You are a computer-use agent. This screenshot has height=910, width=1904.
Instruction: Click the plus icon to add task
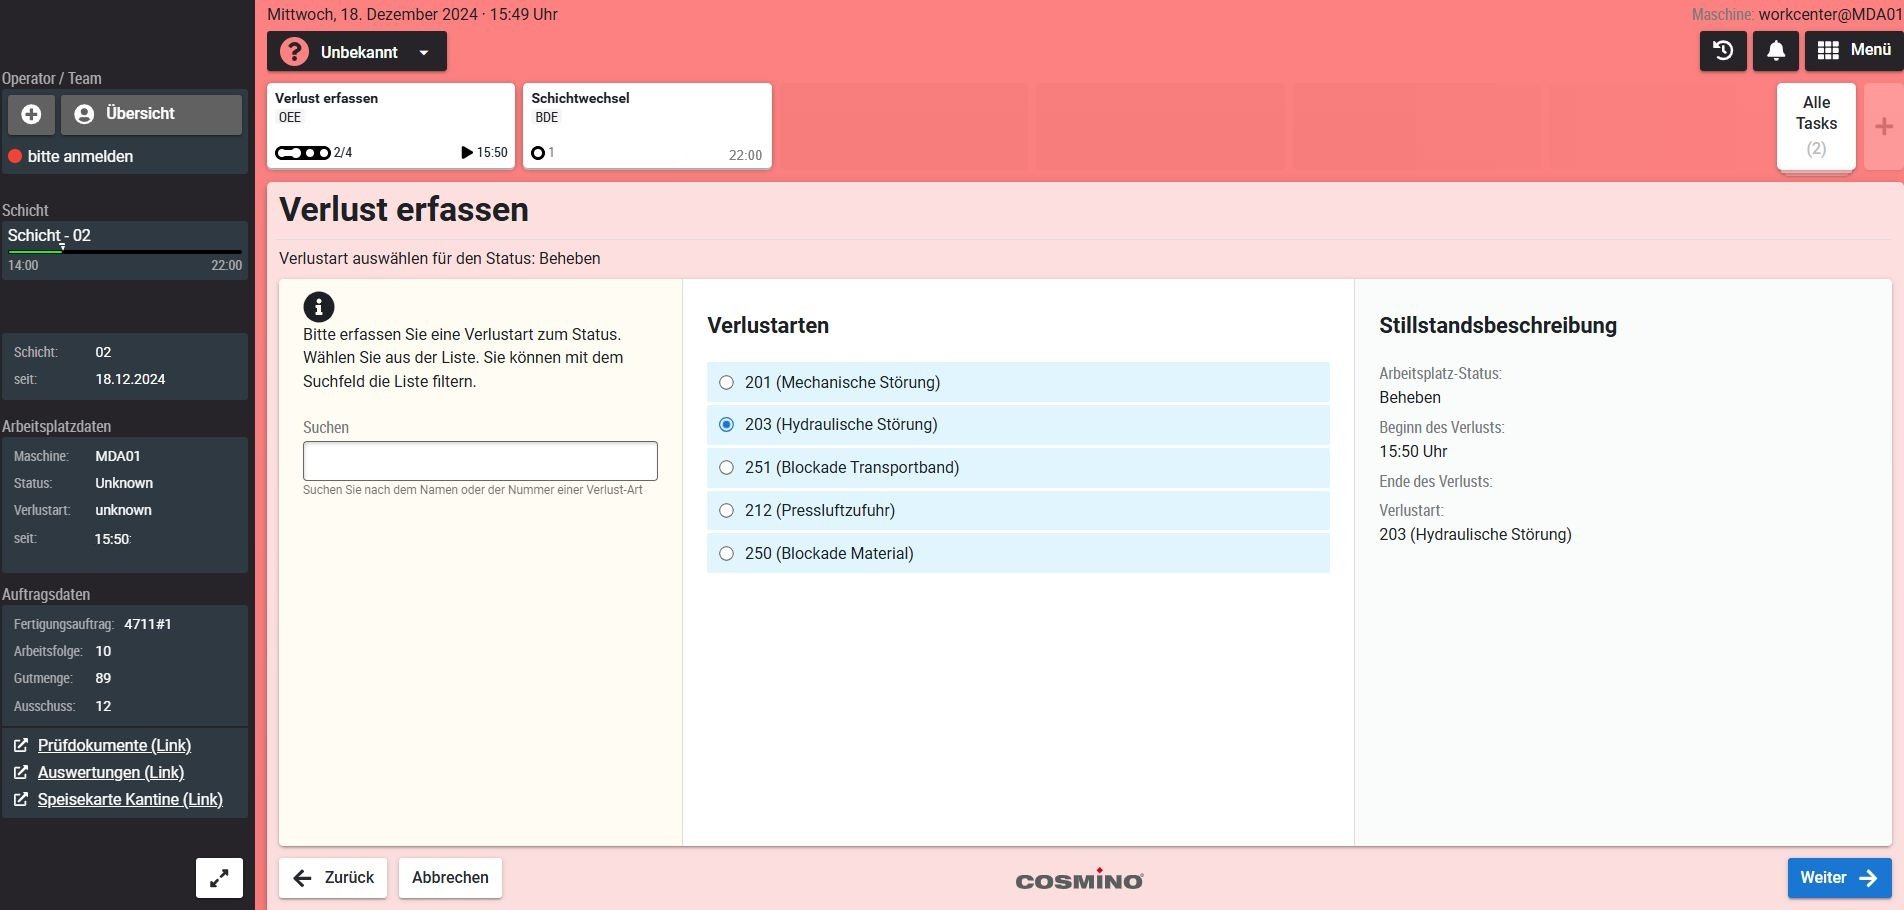click(x=1883, y=127)
